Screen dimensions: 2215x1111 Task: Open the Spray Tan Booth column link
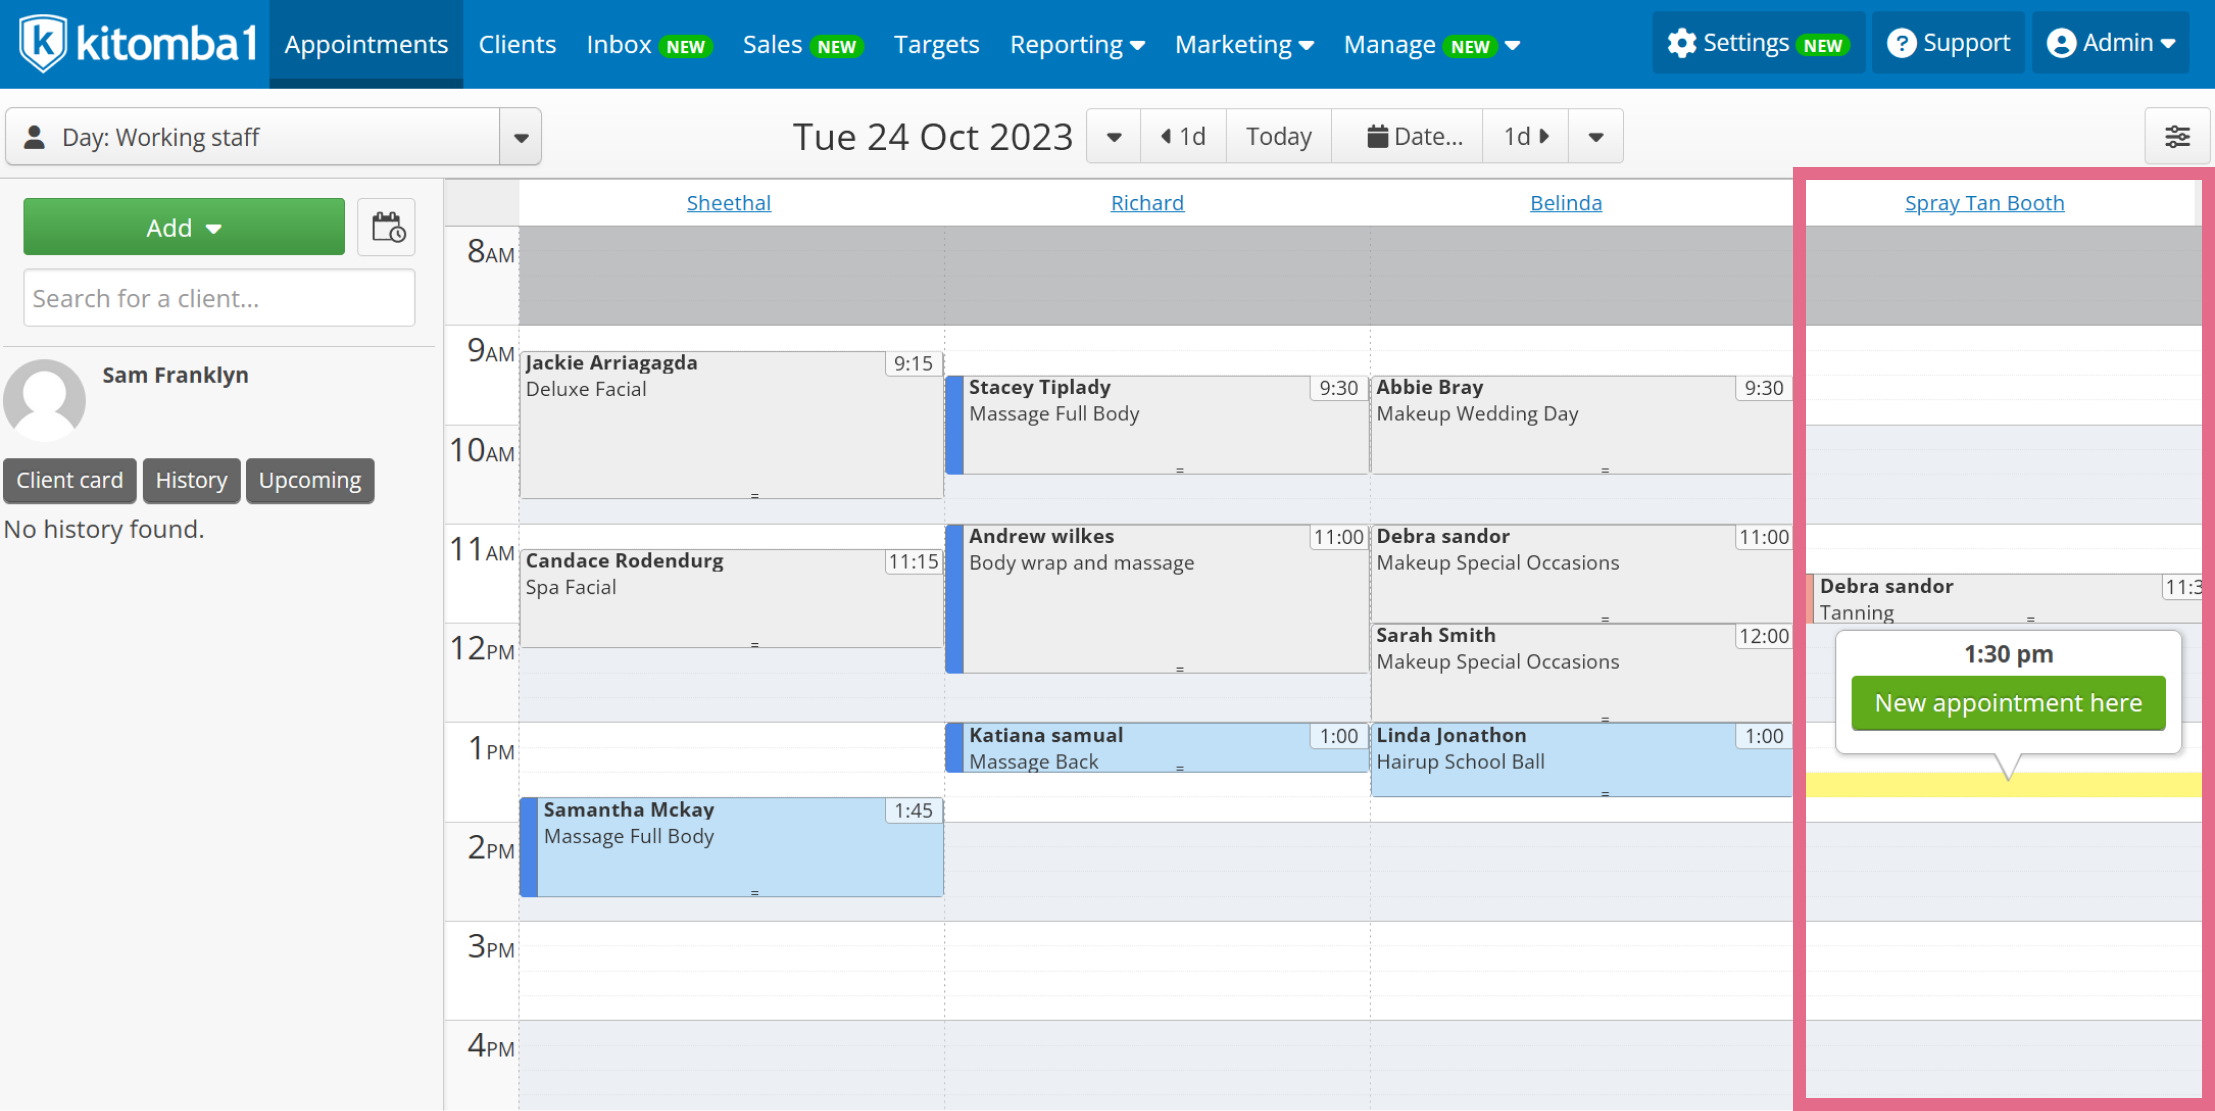point(1984,203)
